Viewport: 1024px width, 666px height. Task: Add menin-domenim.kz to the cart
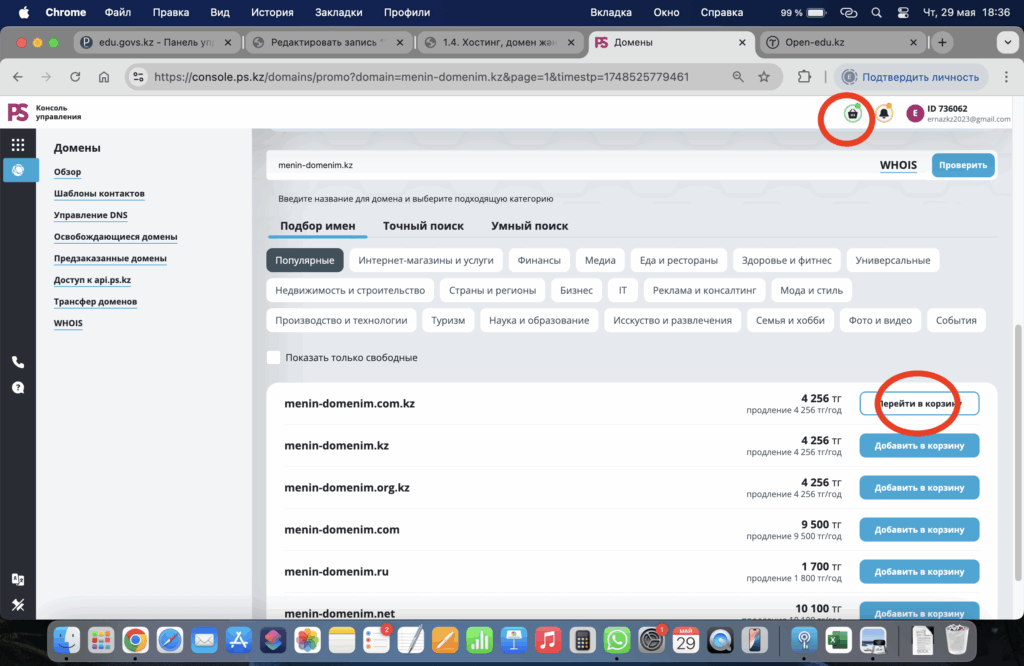(918, 445)
